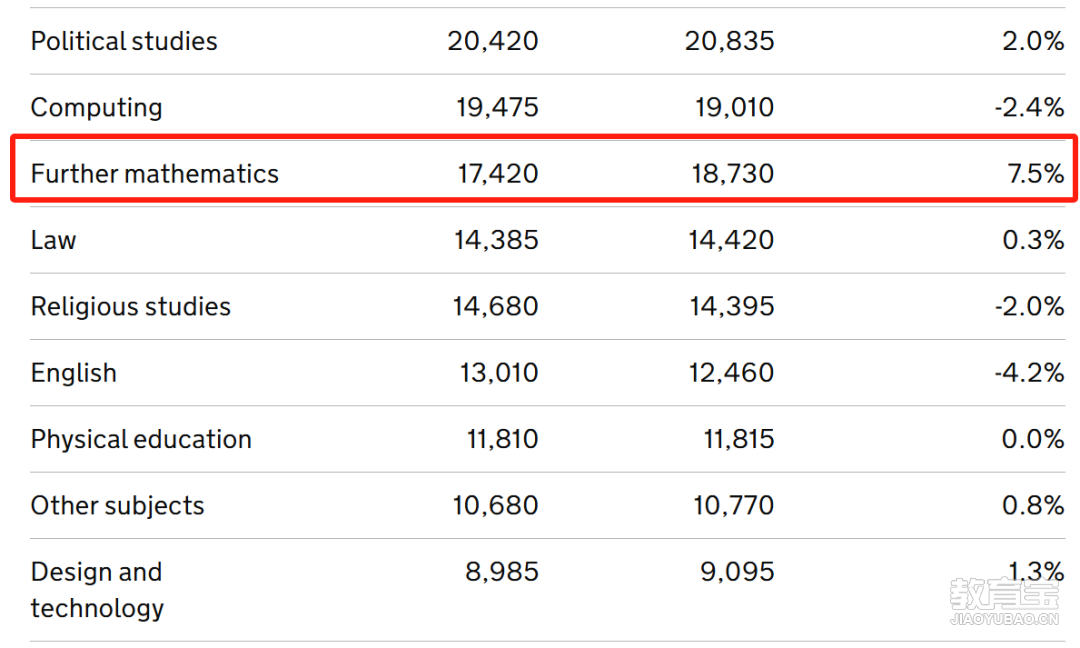Select the -2.4% Computing change value
The width and height of the screenshot is (1080, 648).
(x=1029, y=107)
